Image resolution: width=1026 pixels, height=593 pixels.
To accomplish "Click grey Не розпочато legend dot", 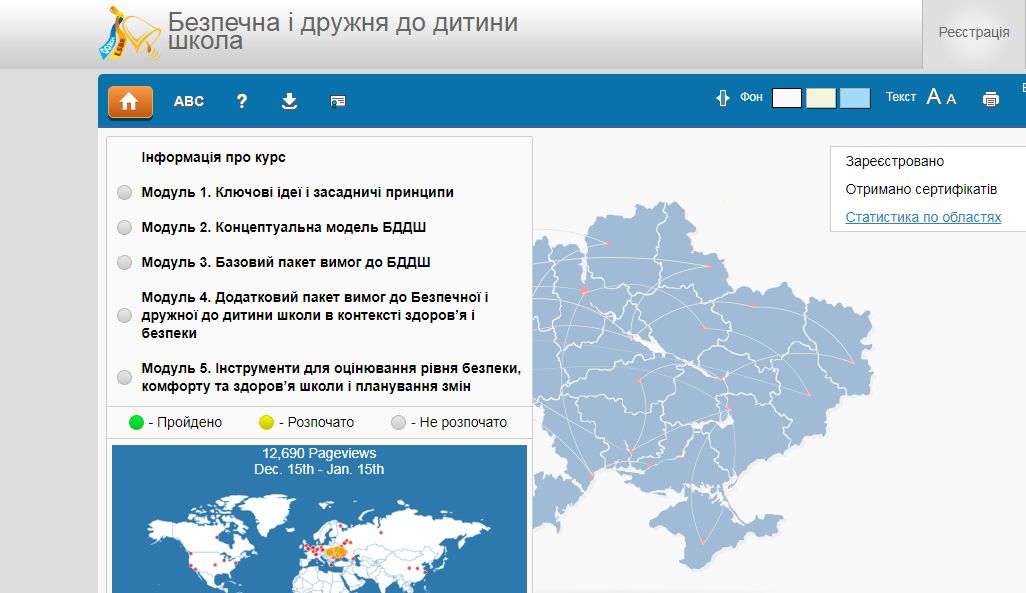I will 398,423.
